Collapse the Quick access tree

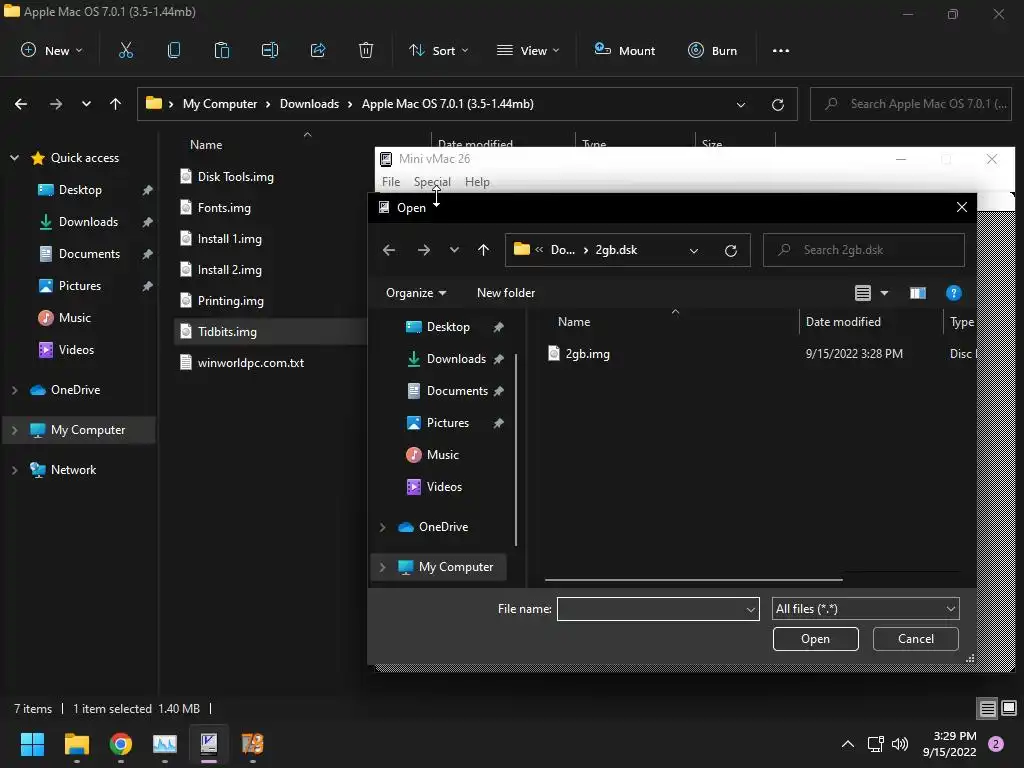coord(14,158)
